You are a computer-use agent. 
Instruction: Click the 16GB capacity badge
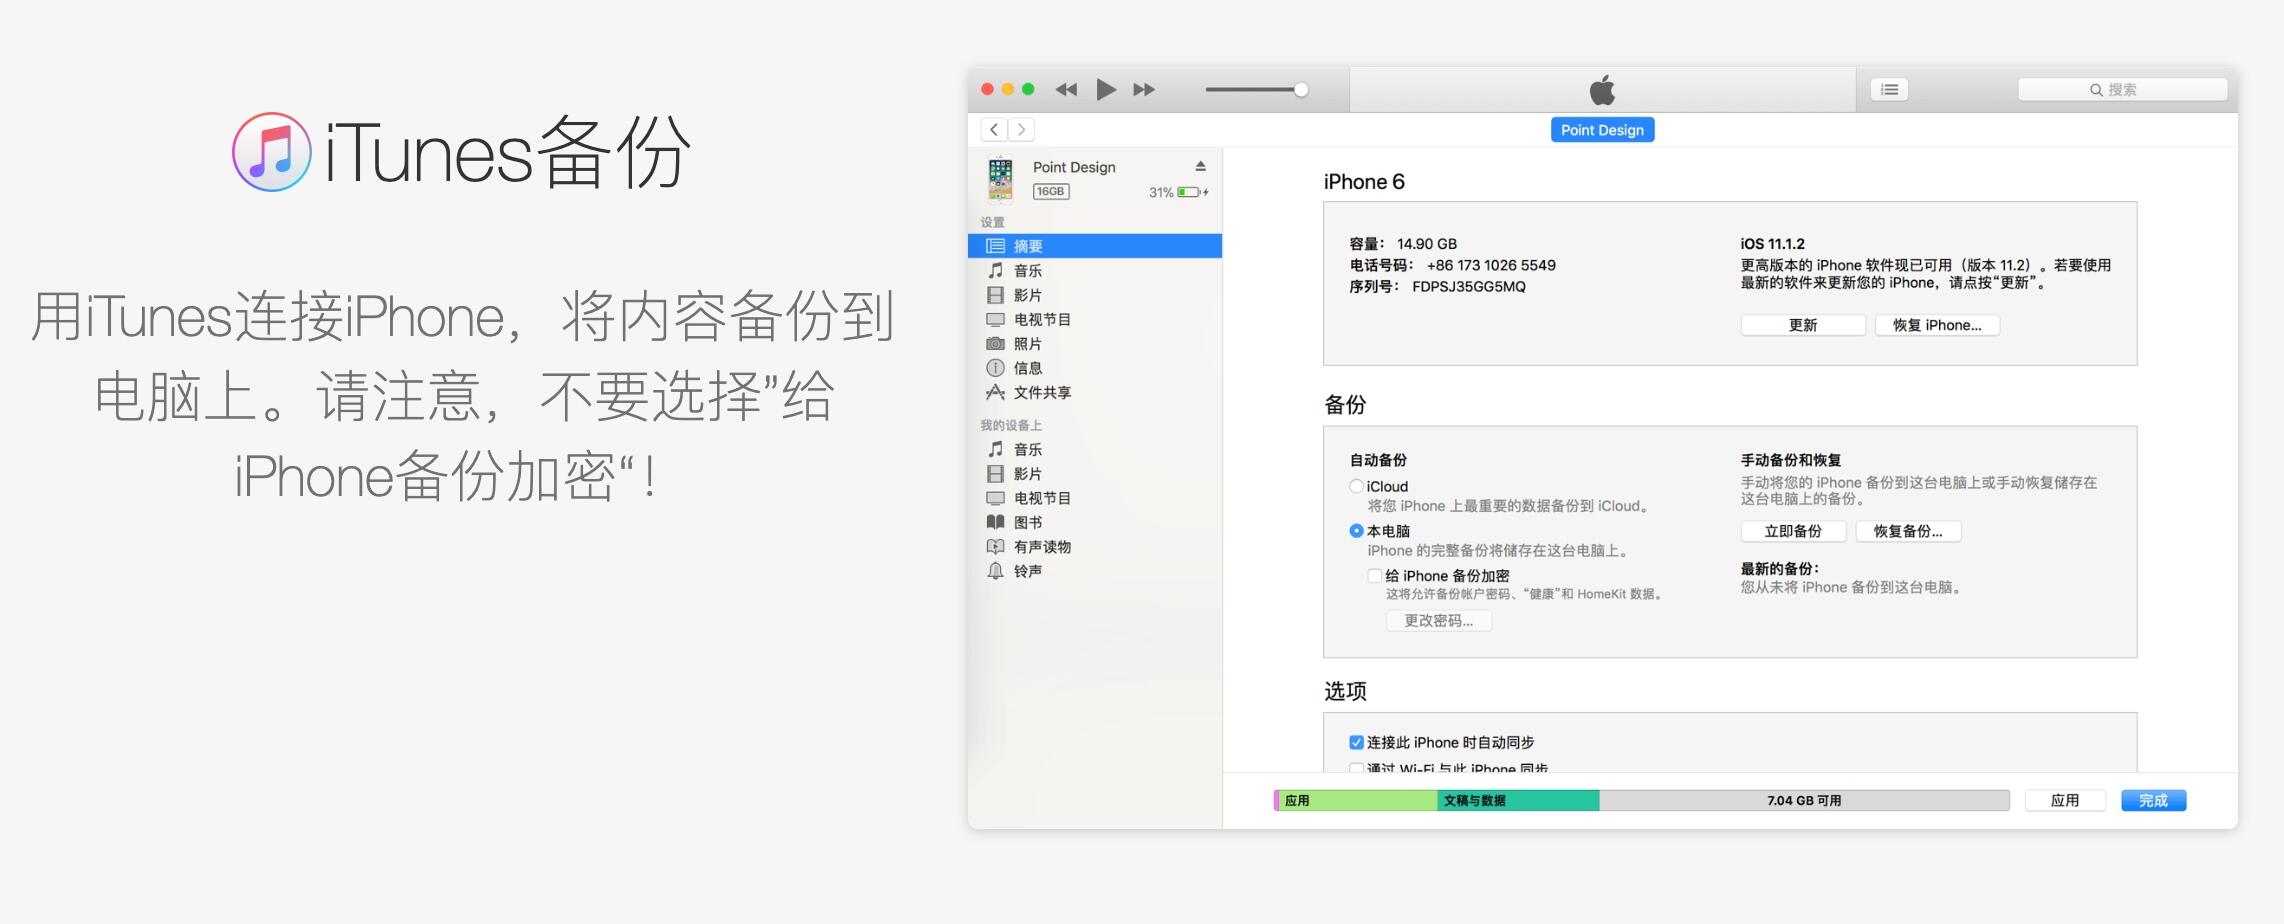pyautogui.click(x=1051, y=191)
